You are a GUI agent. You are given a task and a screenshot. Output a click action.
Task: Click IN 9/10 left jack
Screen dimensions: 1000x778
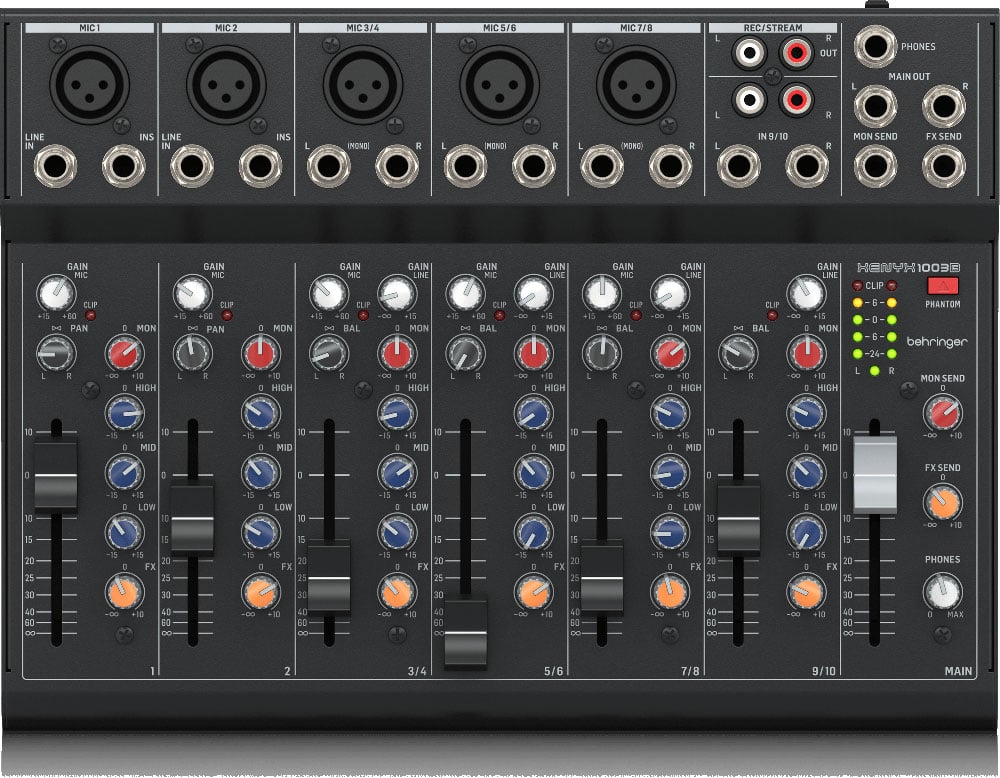point(739,166)
